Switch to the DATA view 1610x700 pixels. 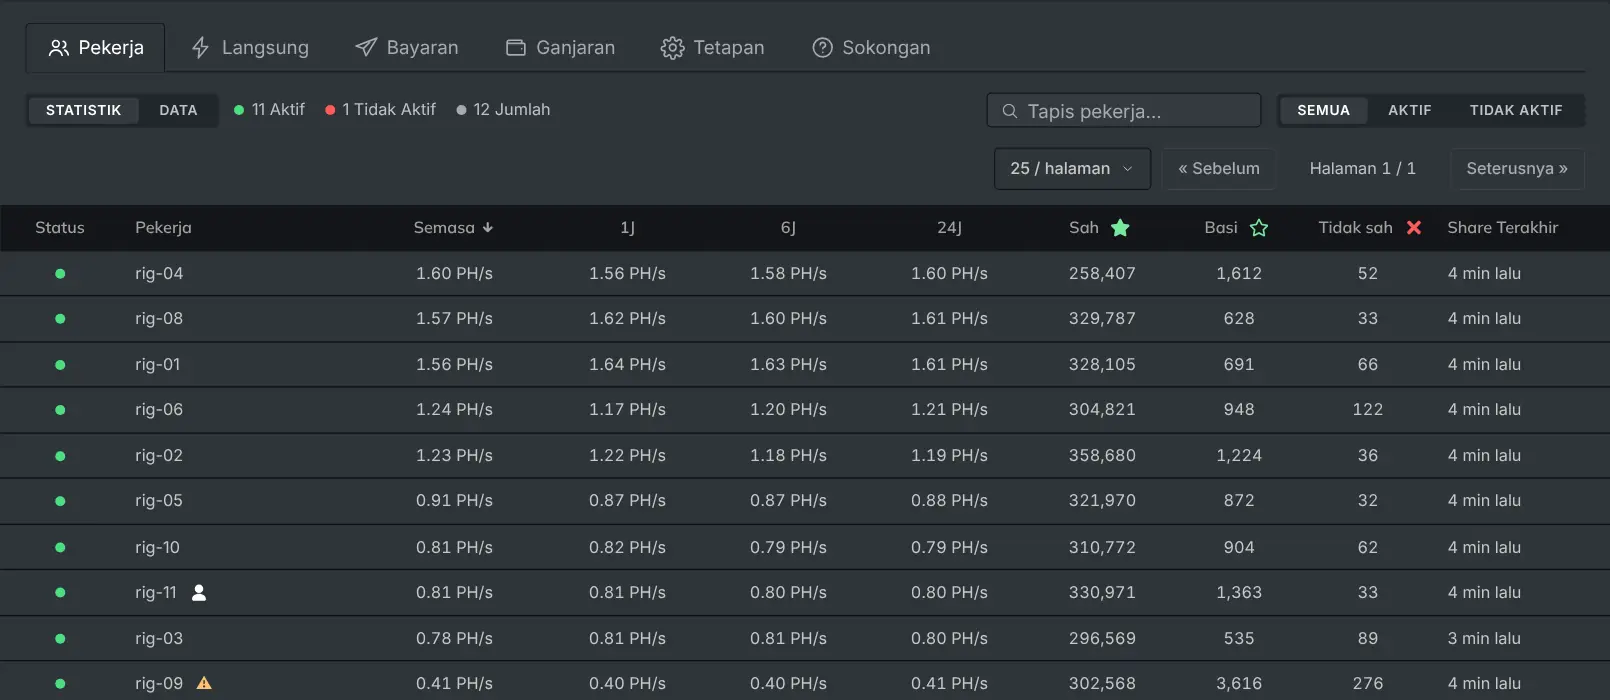178,110
